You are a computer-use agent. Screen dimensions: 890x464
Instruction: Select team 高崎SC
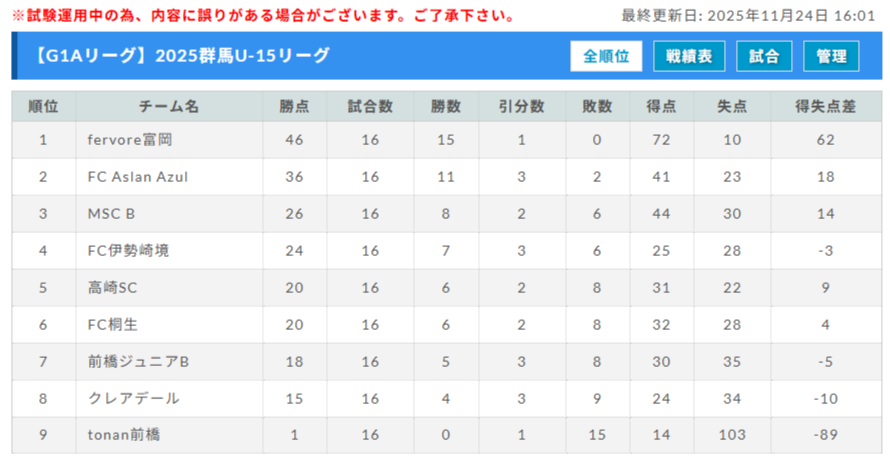click(112, 288)
